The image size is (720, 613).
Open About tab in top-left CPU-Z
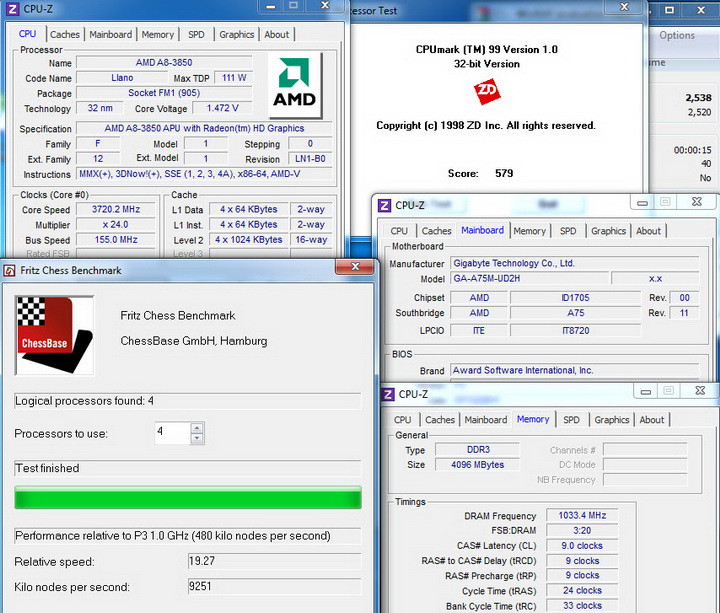276,34
